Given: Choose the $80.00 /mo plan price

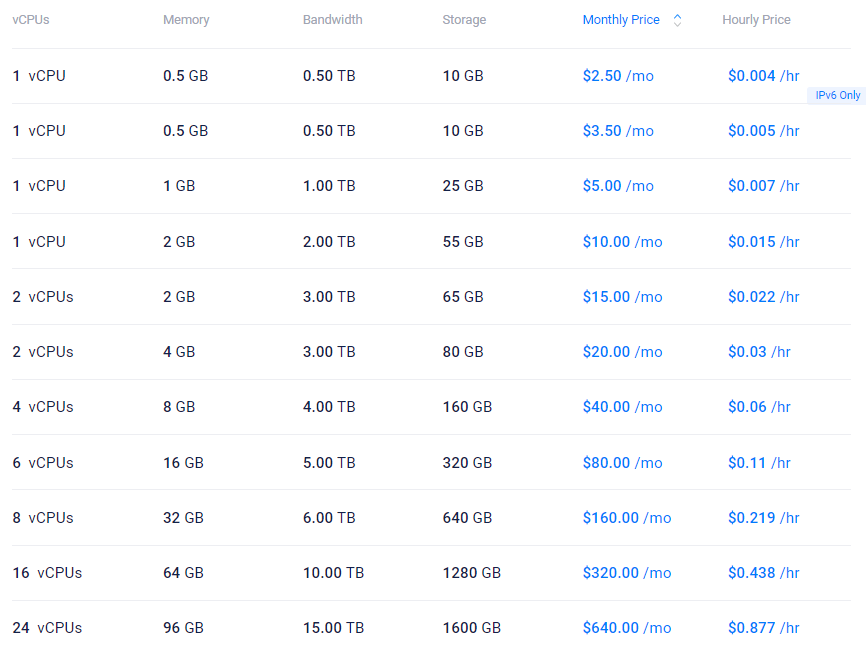Looking at the screenshot, I should point(622,463).
